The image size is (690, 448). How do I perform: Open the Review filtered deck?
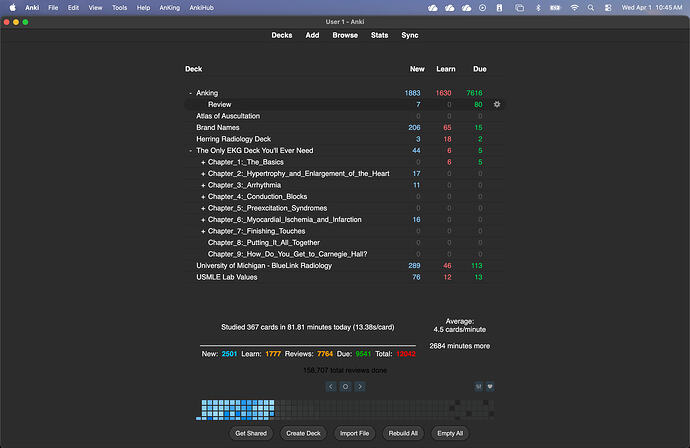pos(219,104)
